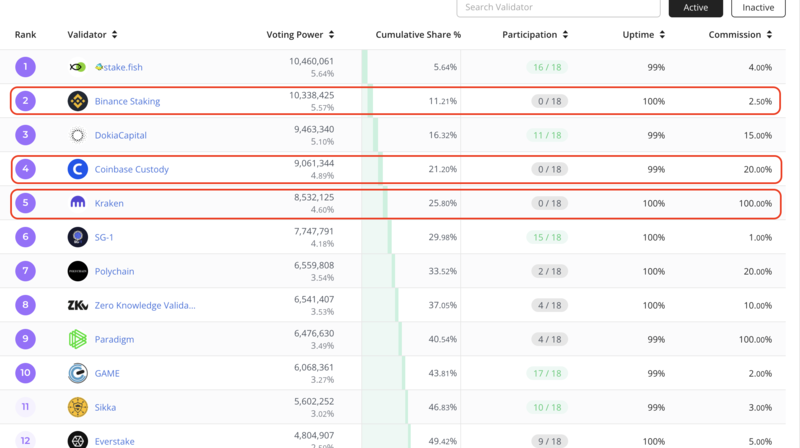Open Kraken validator link
This screenshot has height=448, width=800.
(109, 203)
